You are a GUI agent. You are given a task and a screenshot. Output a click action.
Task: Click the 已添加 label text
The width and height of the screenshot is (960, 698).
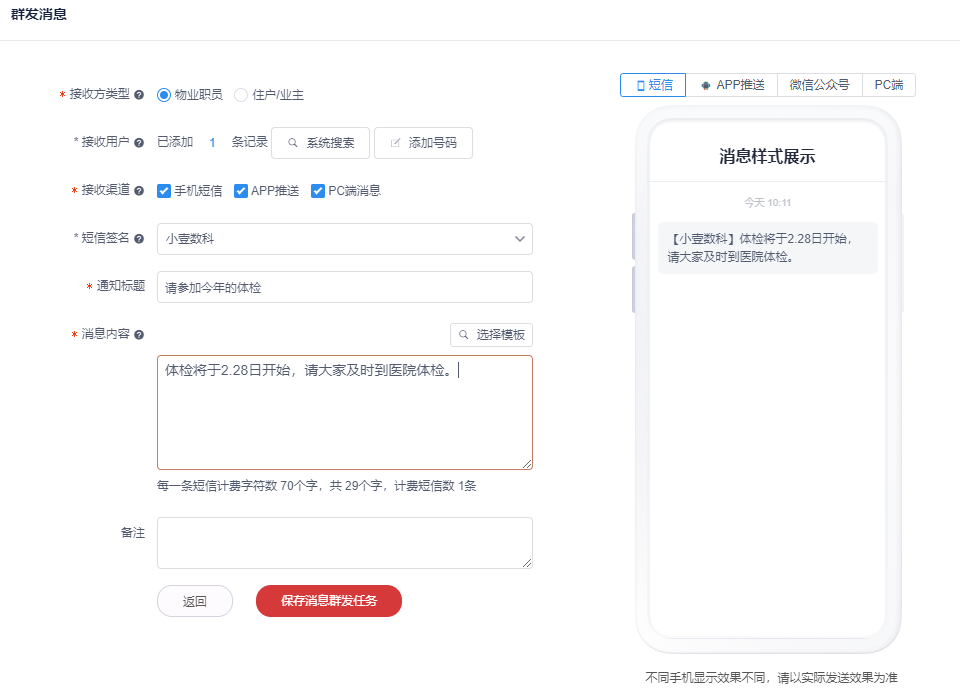click(175, 142)
